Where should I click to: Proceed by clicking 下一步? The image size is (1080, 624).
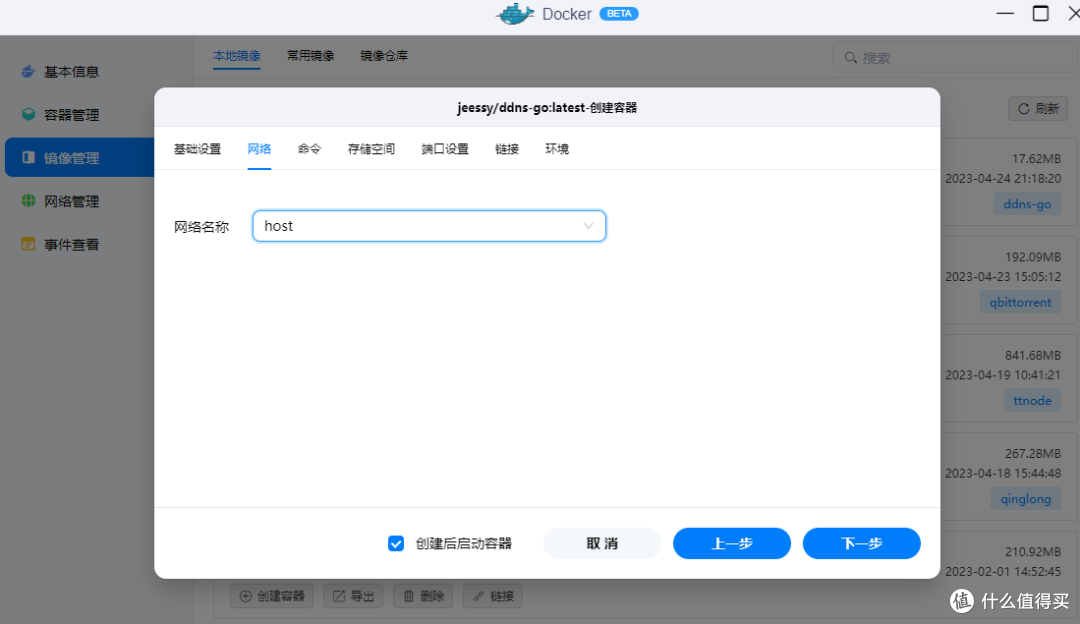(861, 543)
